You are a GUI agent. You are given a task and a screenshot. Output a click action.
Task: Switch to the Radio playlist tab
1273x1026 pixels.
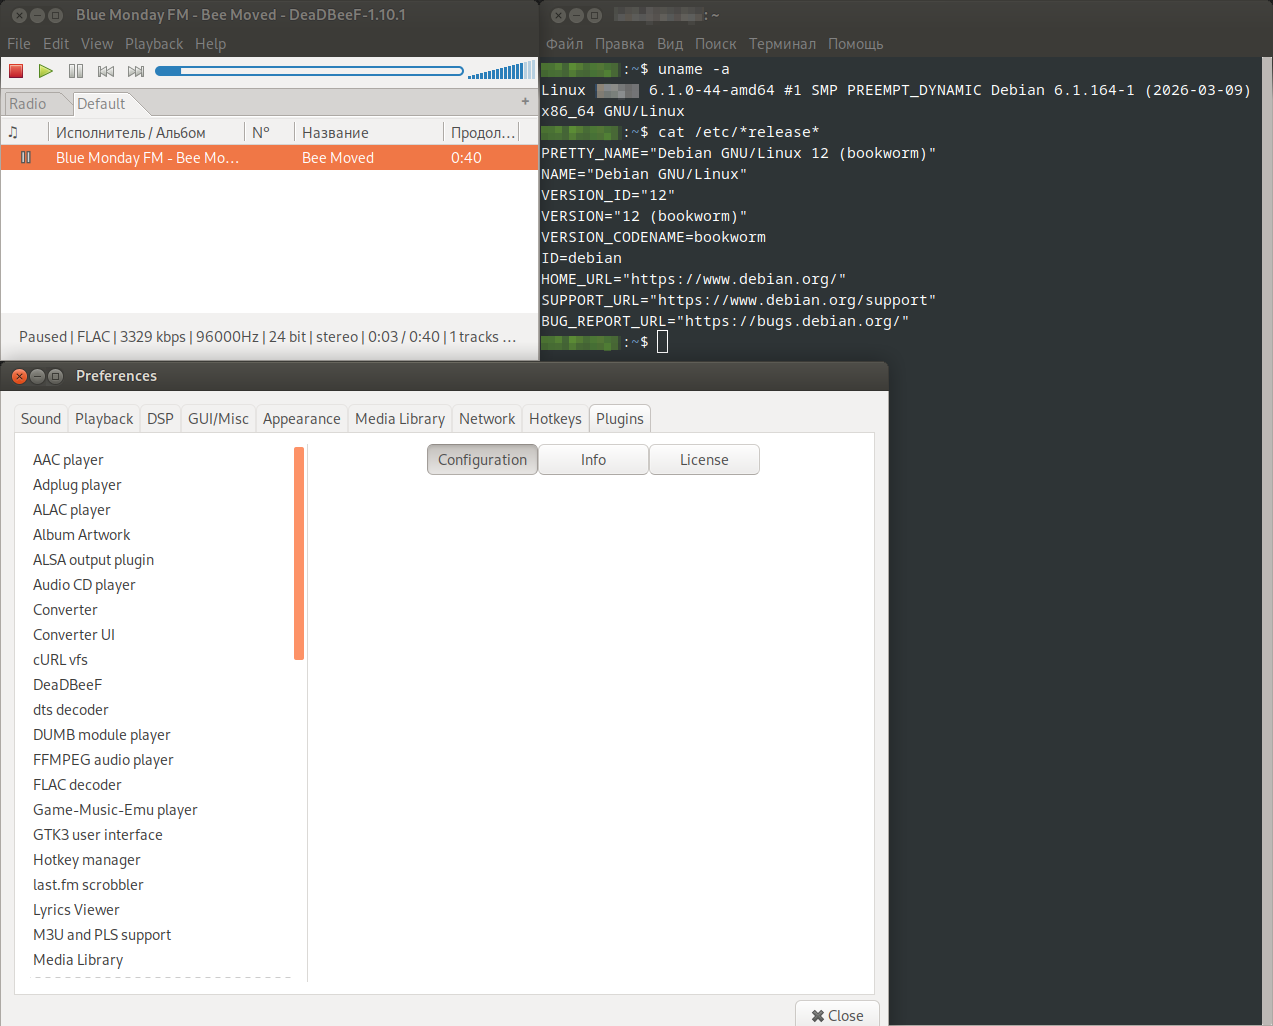pyautogui.click(x=28, y=104)
